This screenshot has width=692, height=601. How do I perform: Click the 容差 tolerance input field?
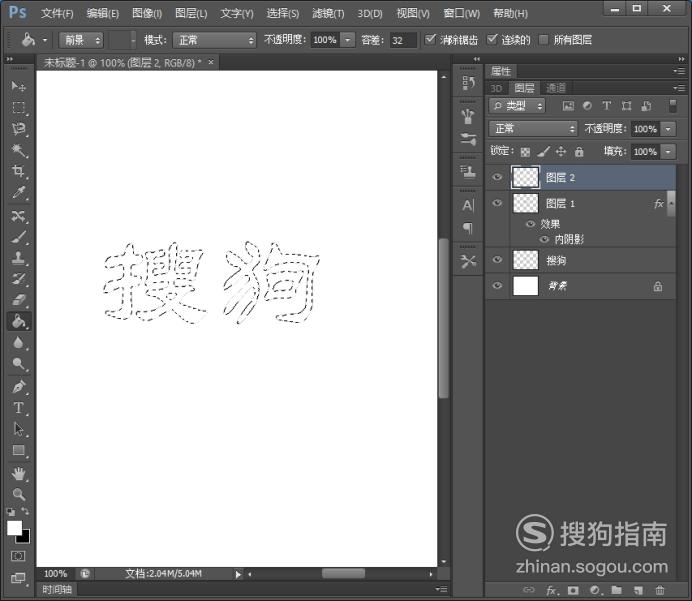pos(403,40)
